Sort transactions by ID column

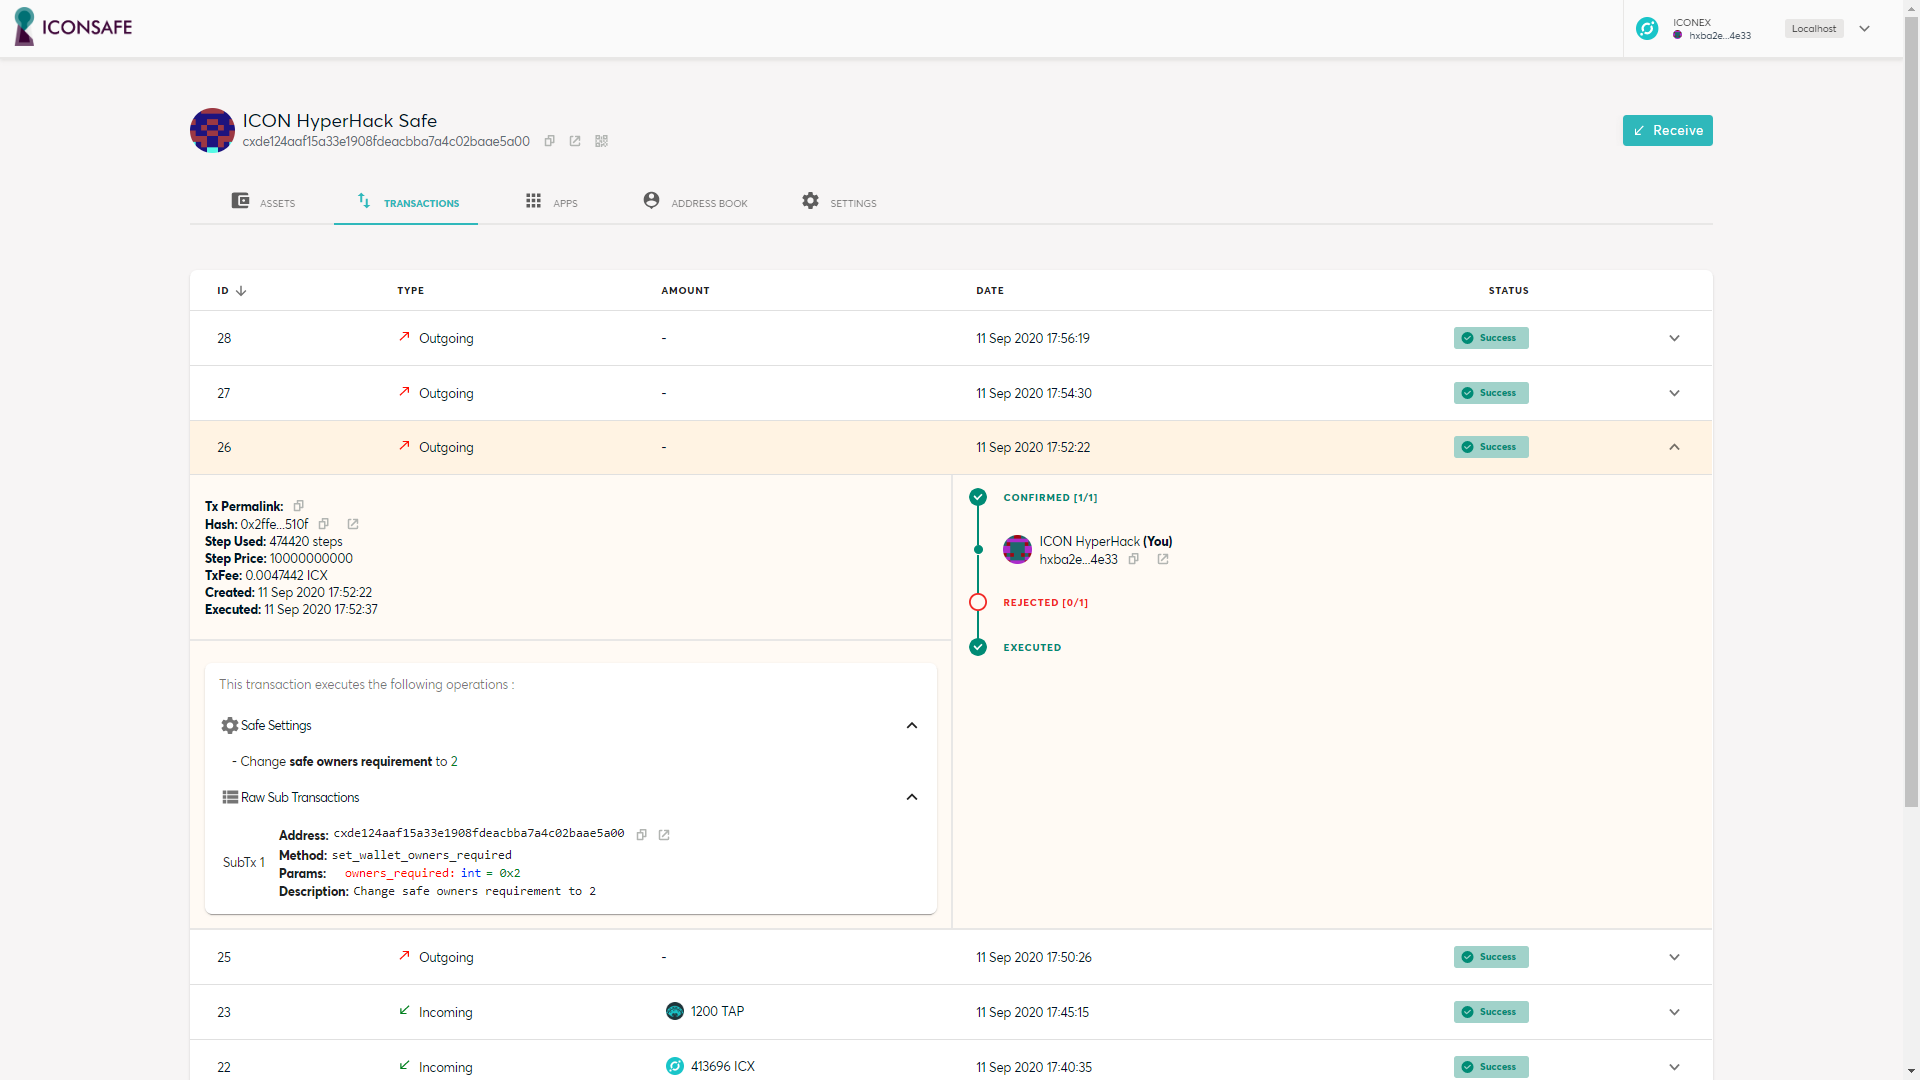tap(231, 291)
